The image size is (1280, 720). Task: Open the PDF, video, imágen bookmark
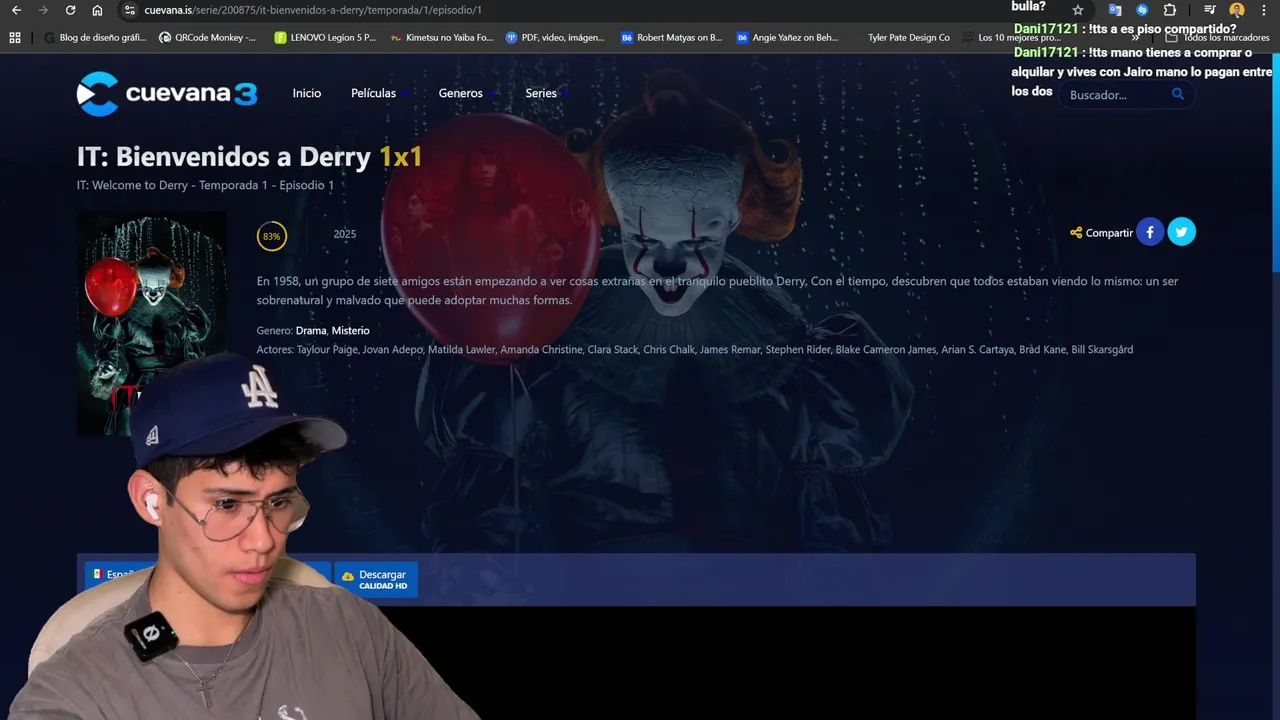[x=555, y=38]
